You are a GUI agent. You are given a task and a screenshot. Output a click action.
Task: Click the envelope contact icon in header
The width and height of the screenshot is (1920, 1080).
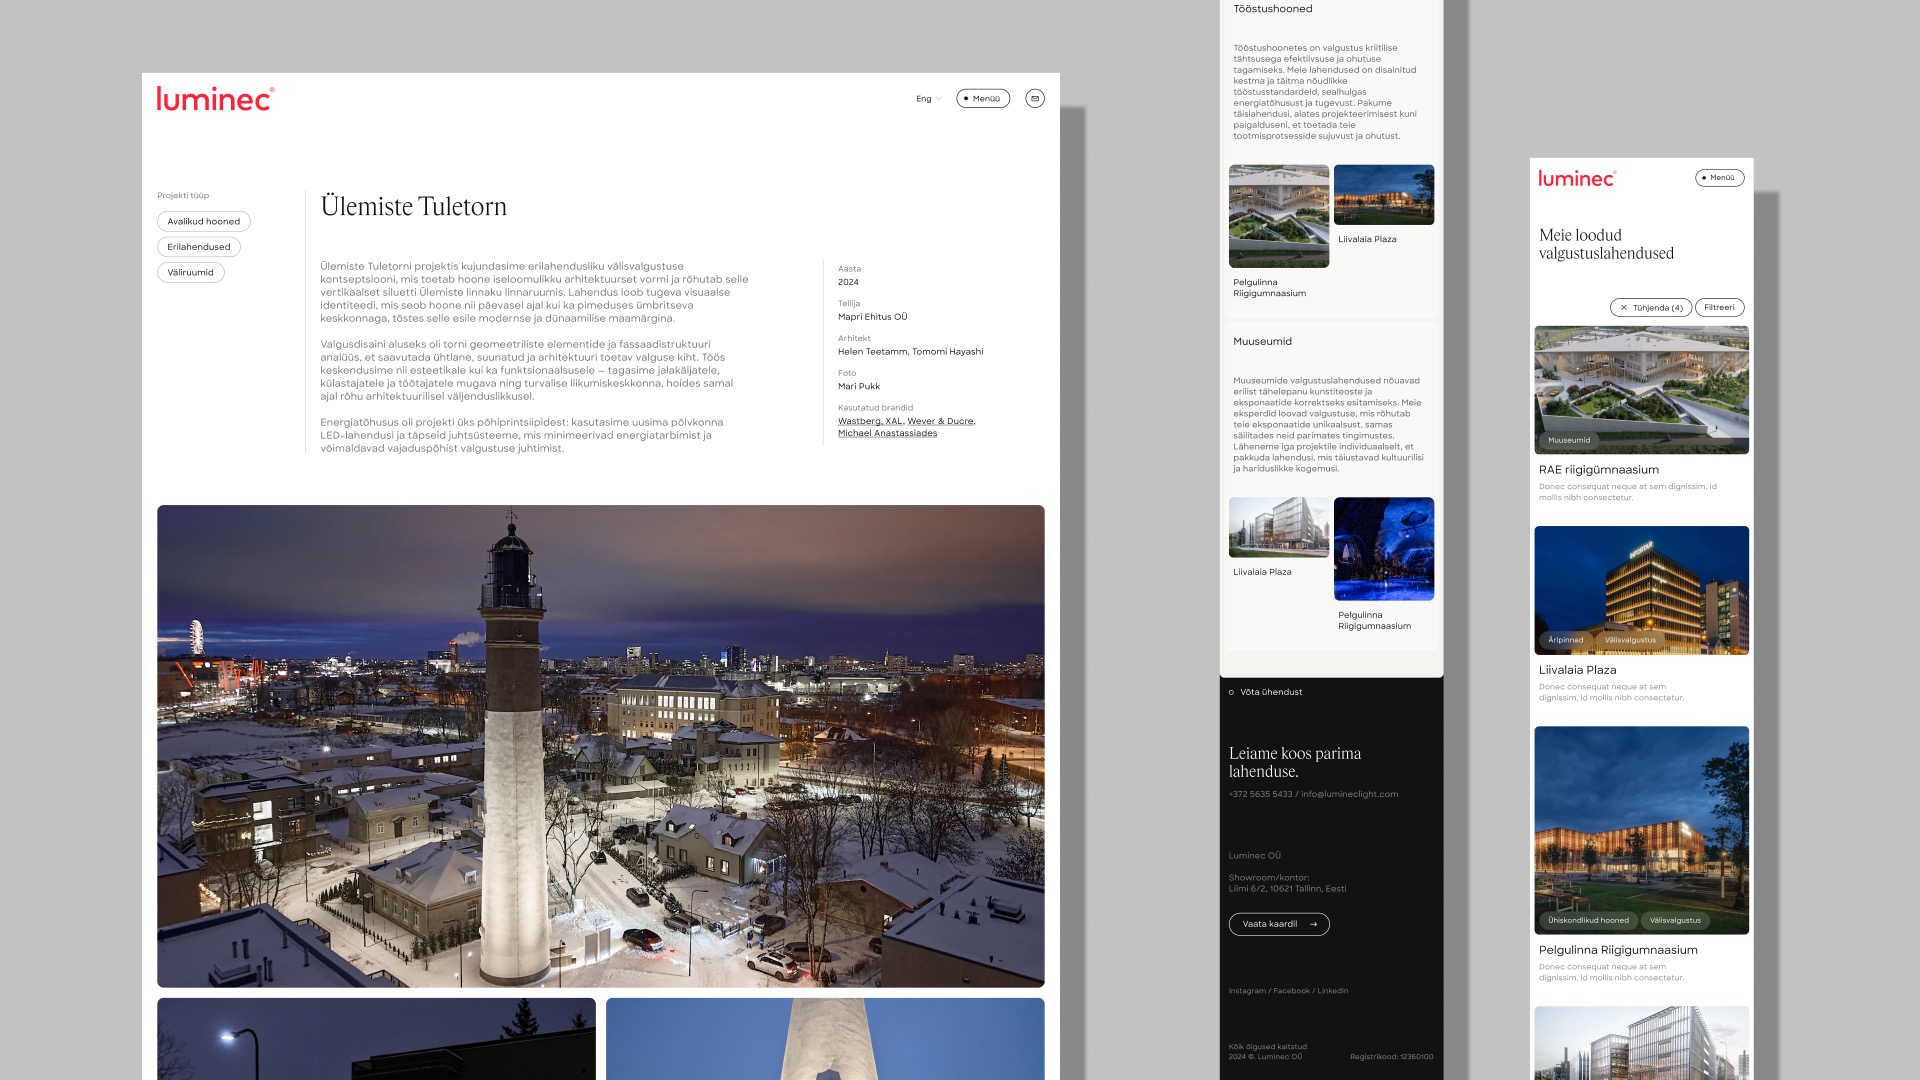coord(1035,98)
